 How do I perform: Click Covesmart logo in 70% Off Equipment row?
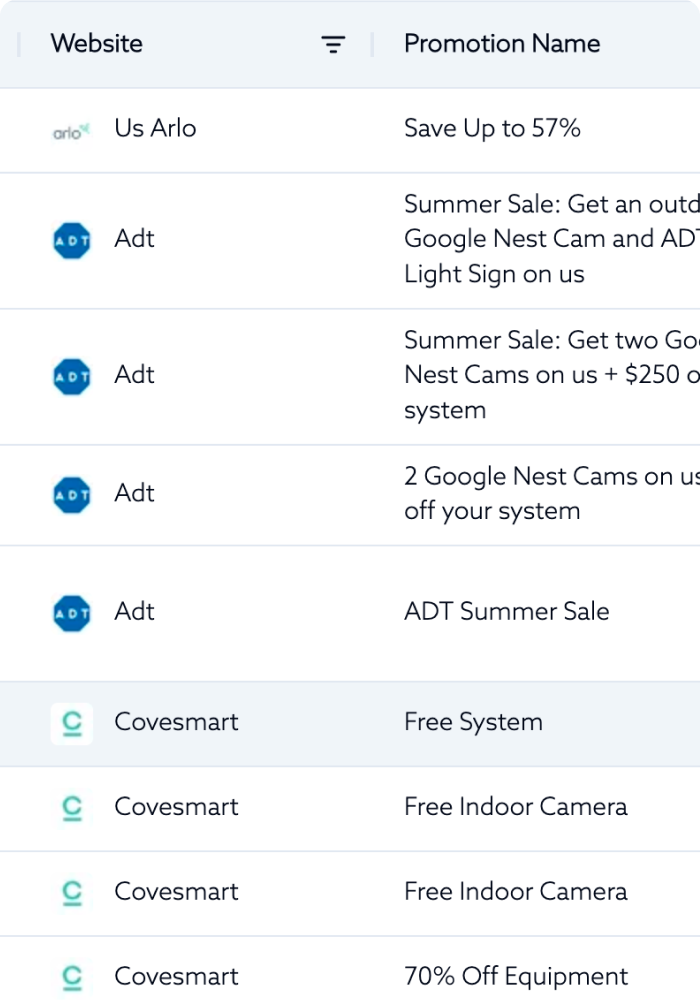pyautogui.click(x=72, y=978)
